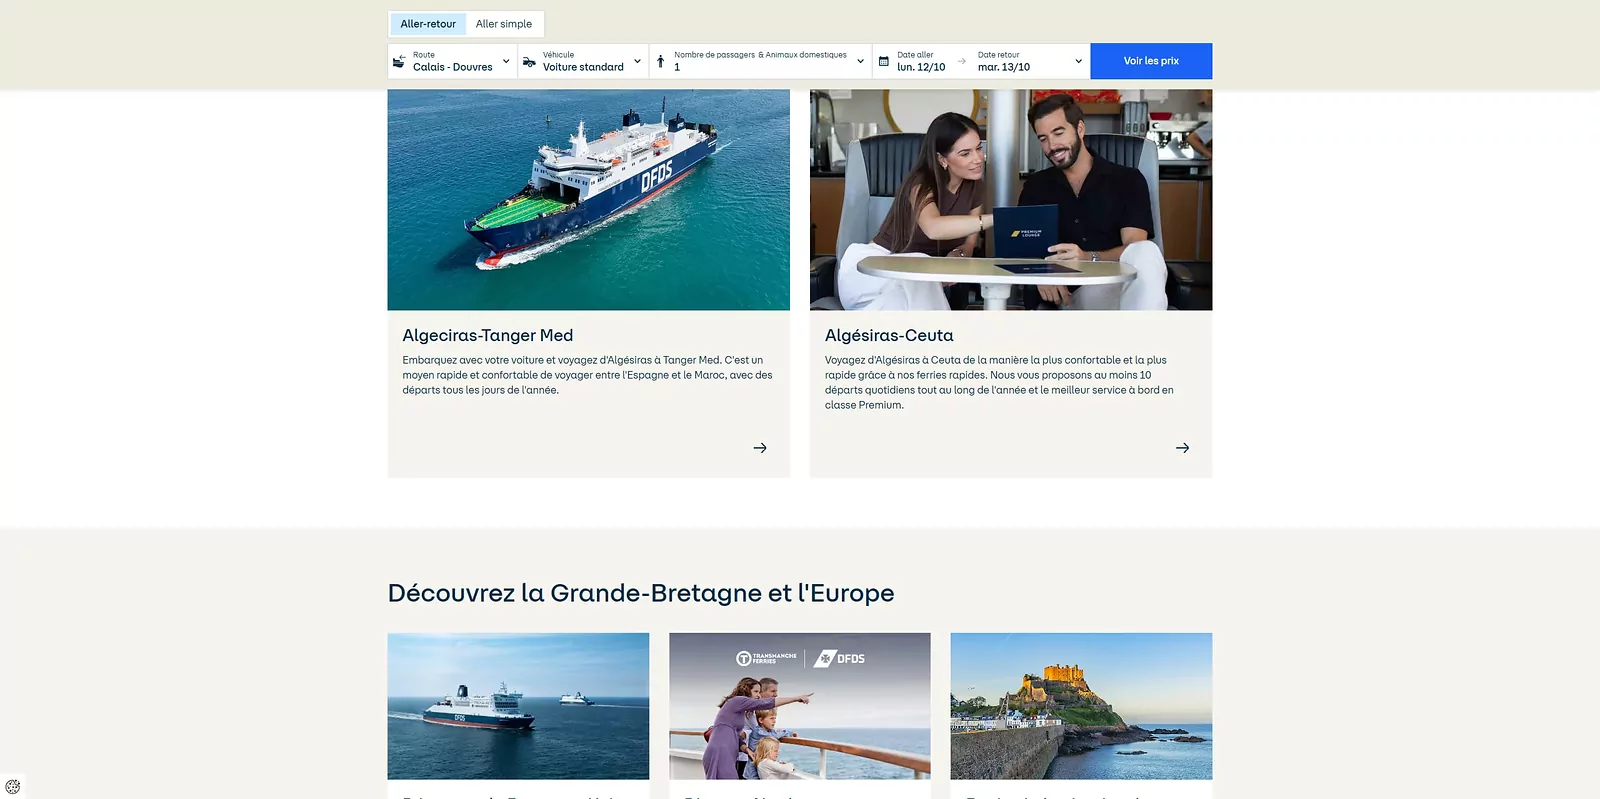Click the Voiture standard vehicle value
1600x799 pixels.
[583, 68]
